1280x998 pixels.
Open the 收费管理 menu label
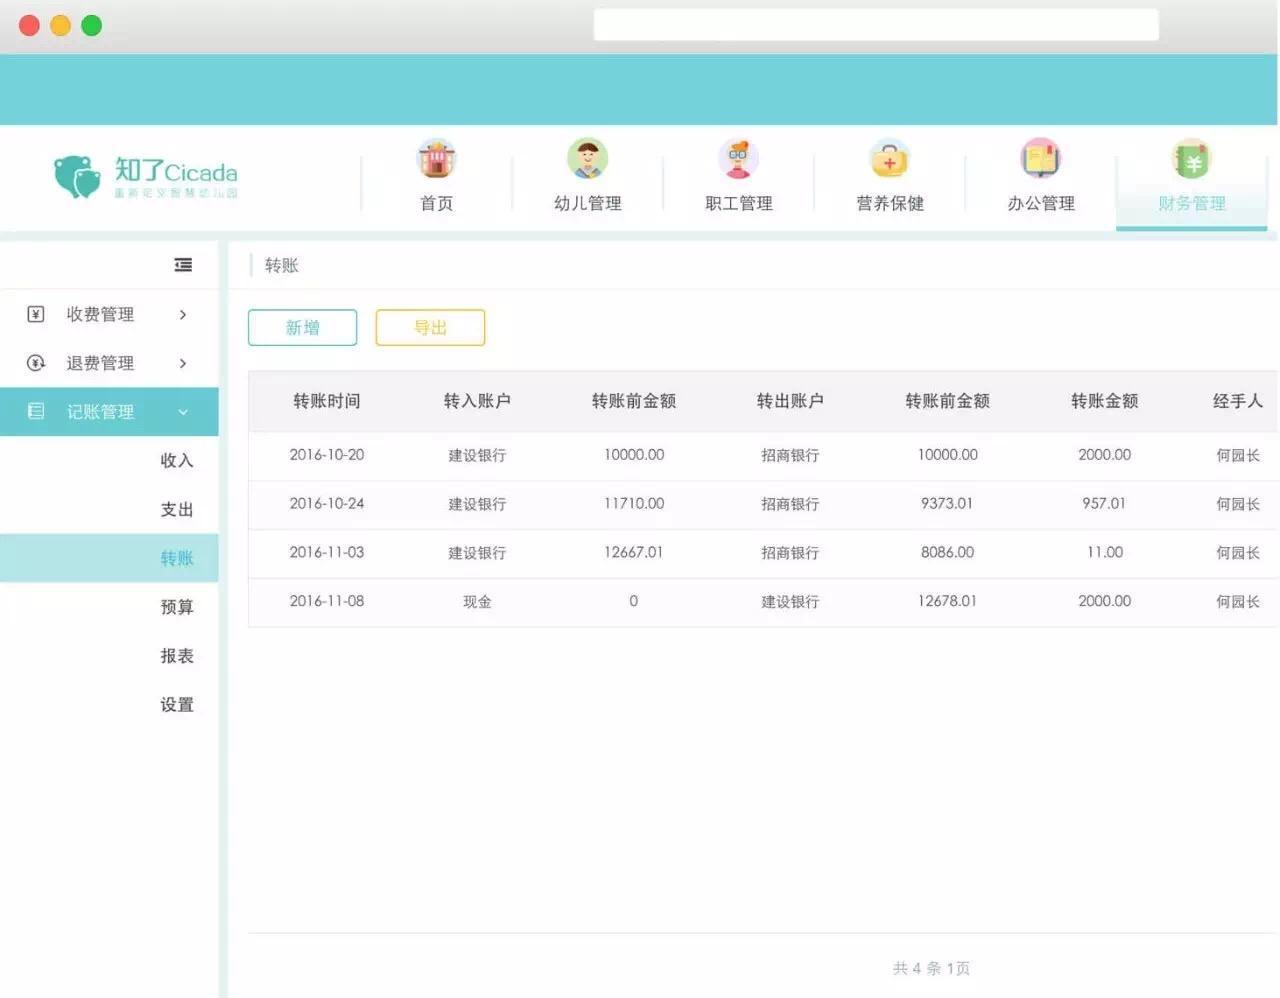click(x=100, y=314)
